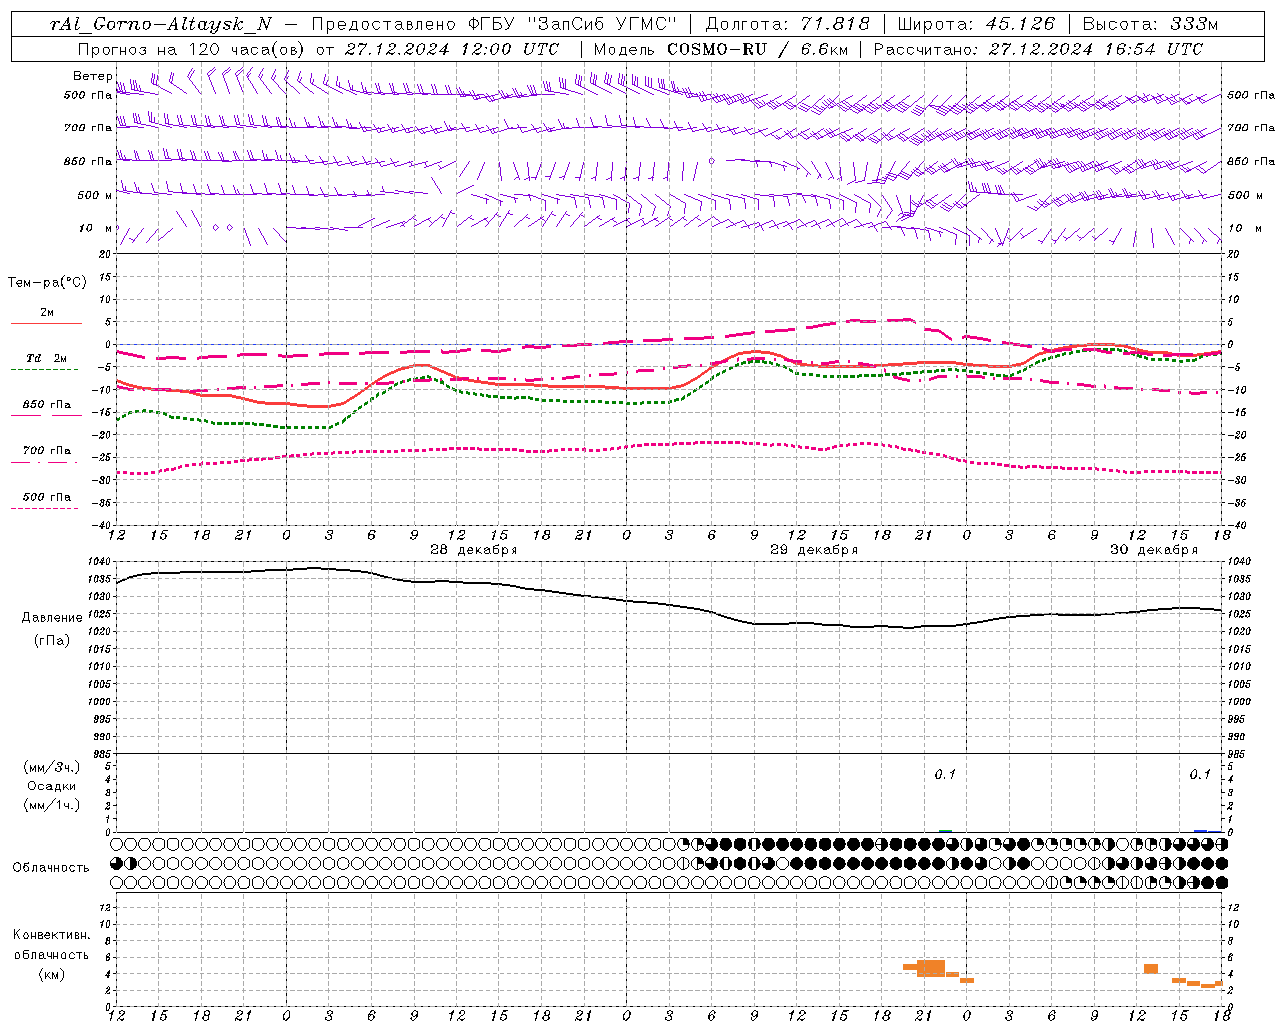
Task: Click the orange convective bar near 12h on 30 December
Action: tap(1151, 969)
